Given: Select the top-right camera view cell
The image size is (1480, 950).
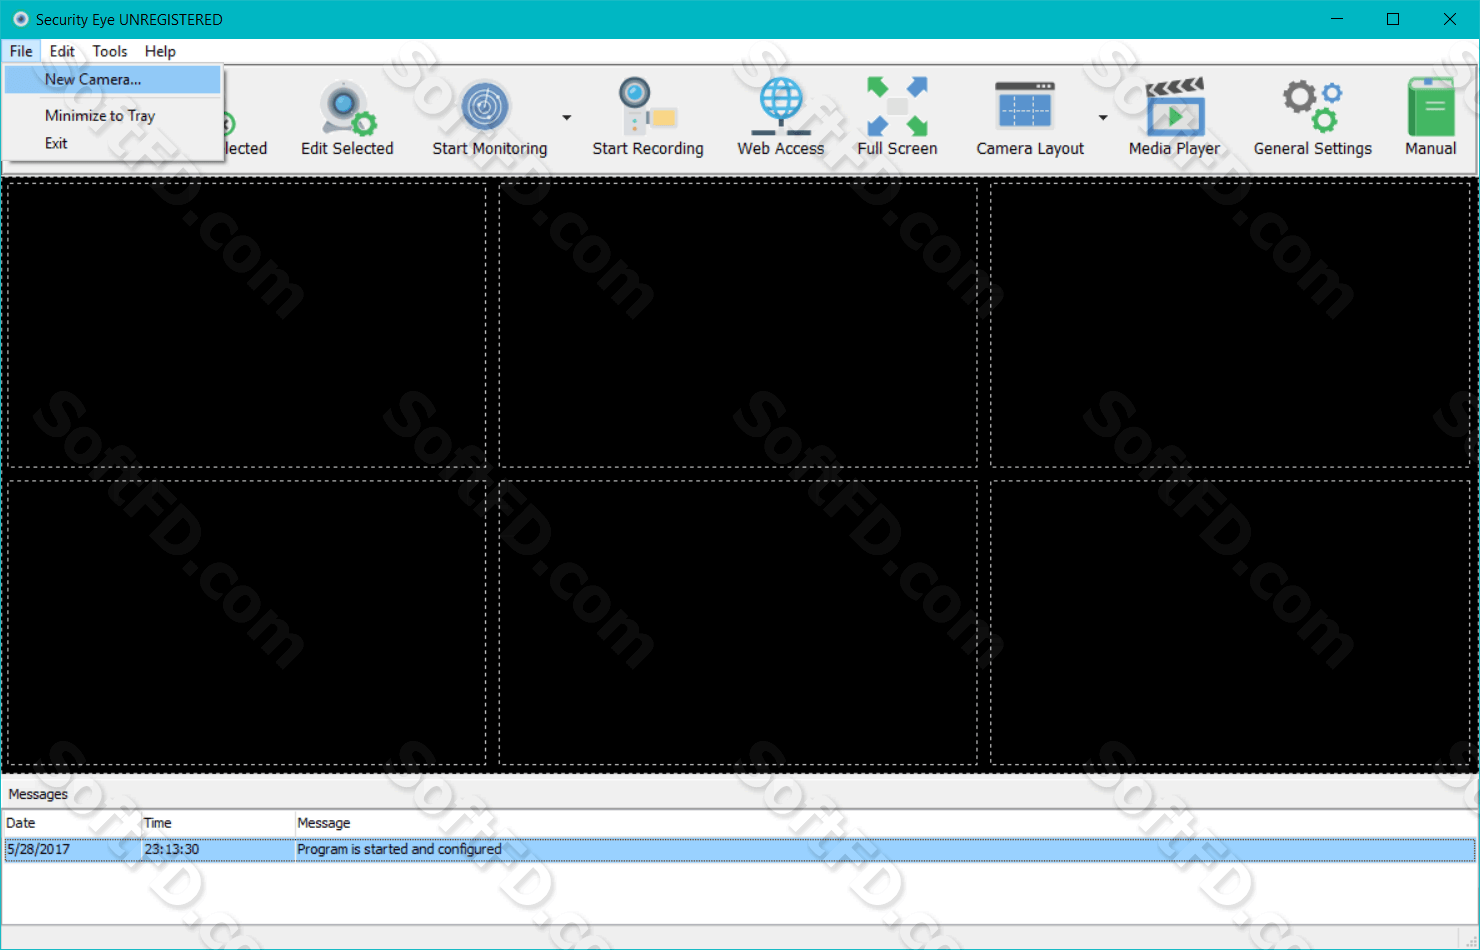Looking at the screenshot, I should click(1230, 325).
